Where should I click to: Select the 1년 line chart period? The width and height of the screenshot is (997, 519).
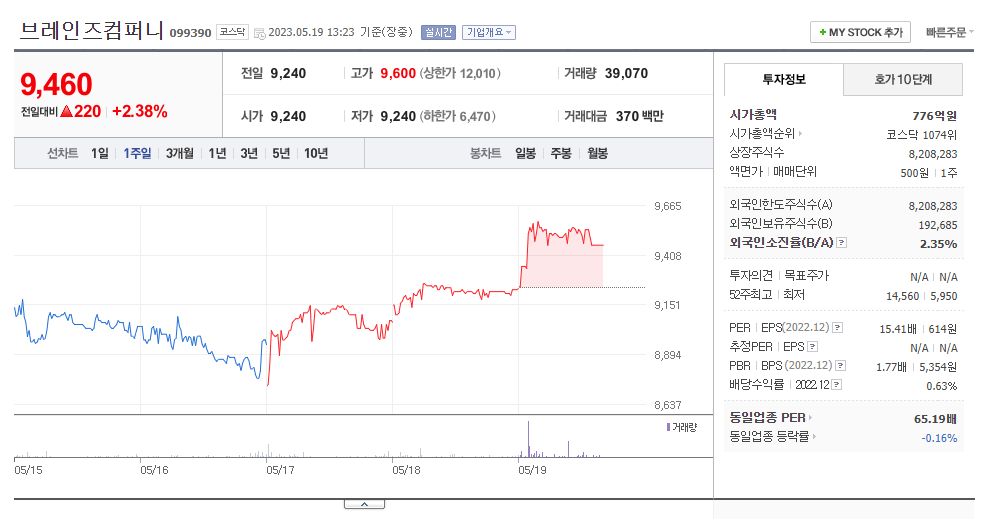217,153
